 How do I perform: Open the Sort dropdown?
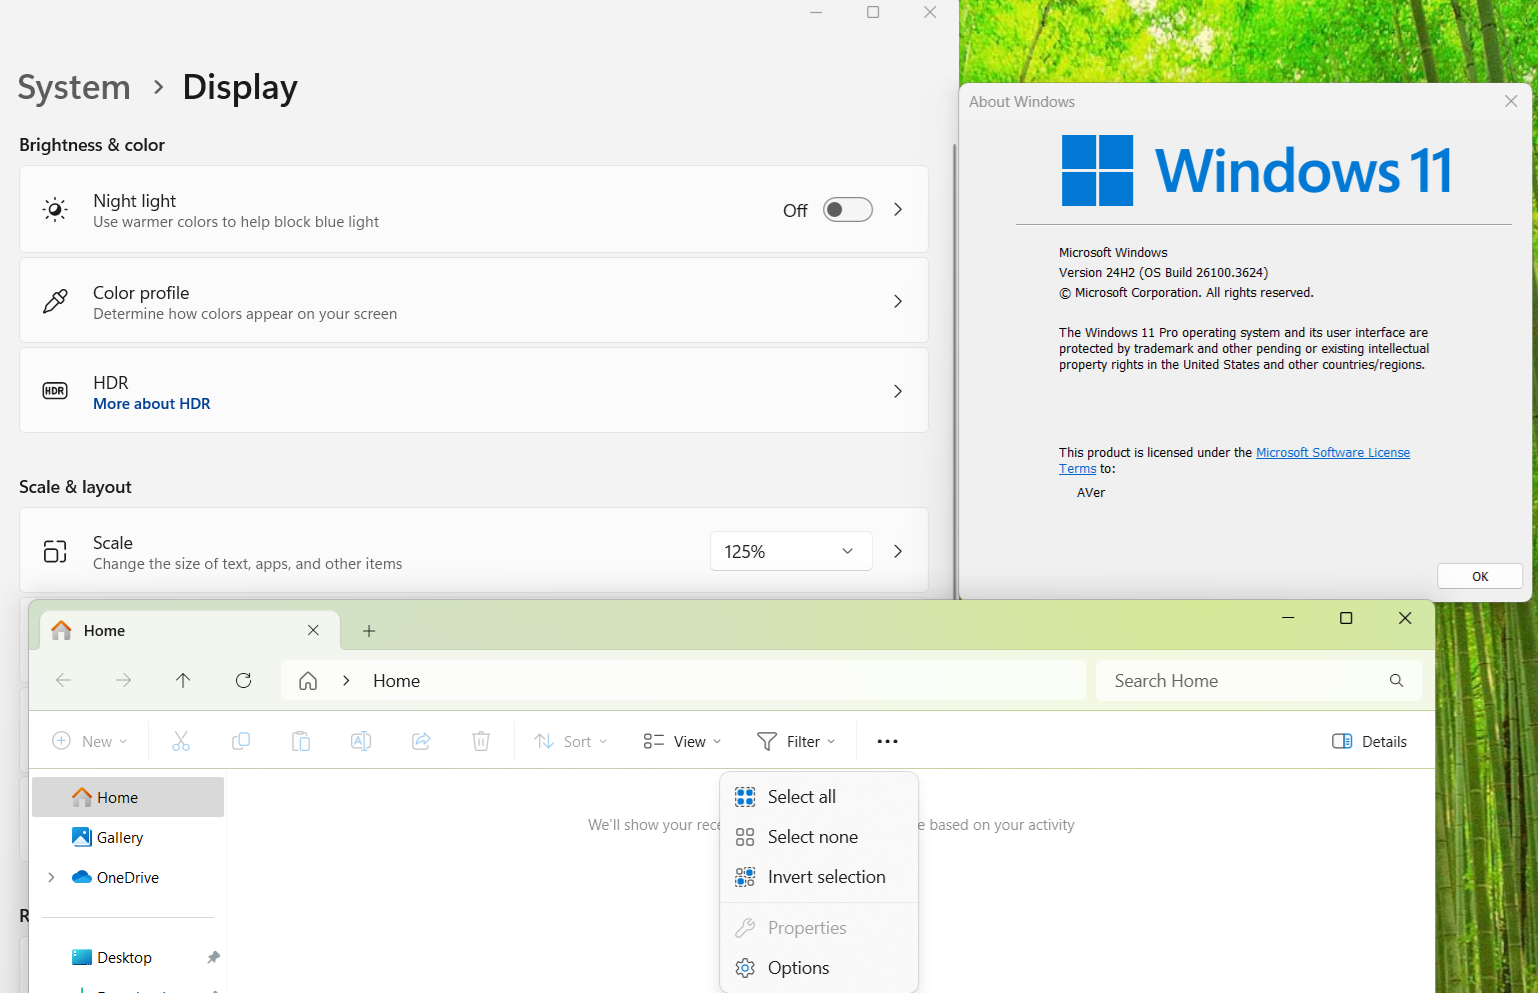[x=571, y=741]
